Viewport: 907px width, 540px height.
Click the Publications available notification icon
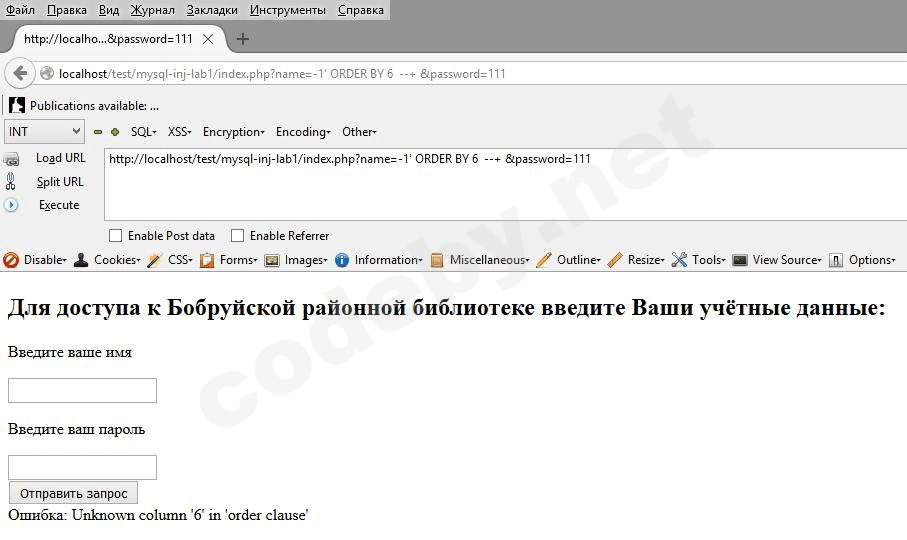(17, 105)
